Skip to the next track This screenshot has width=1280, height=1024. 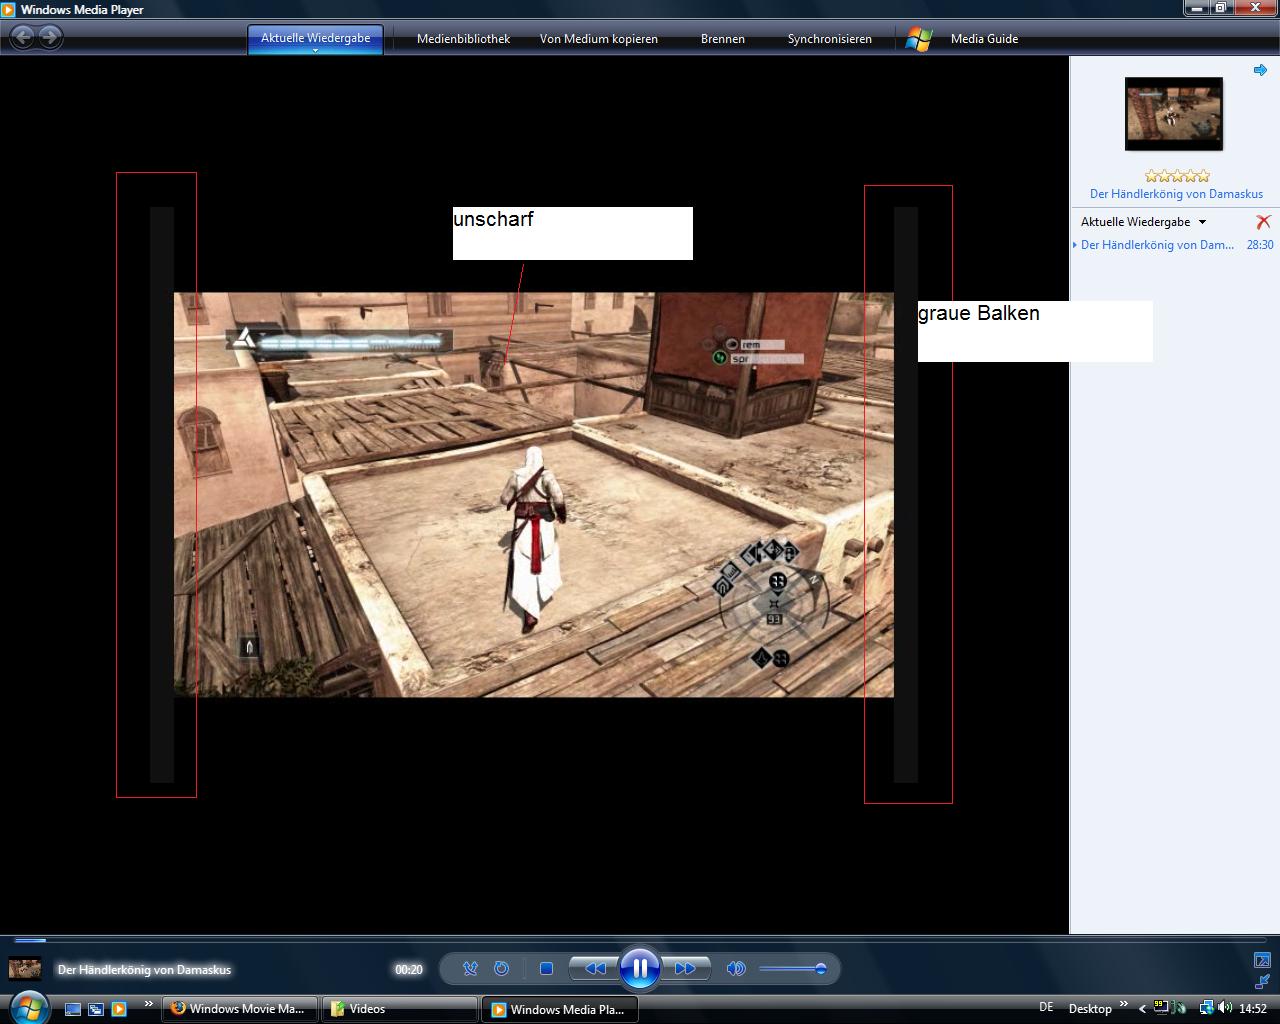click(686, 968)
